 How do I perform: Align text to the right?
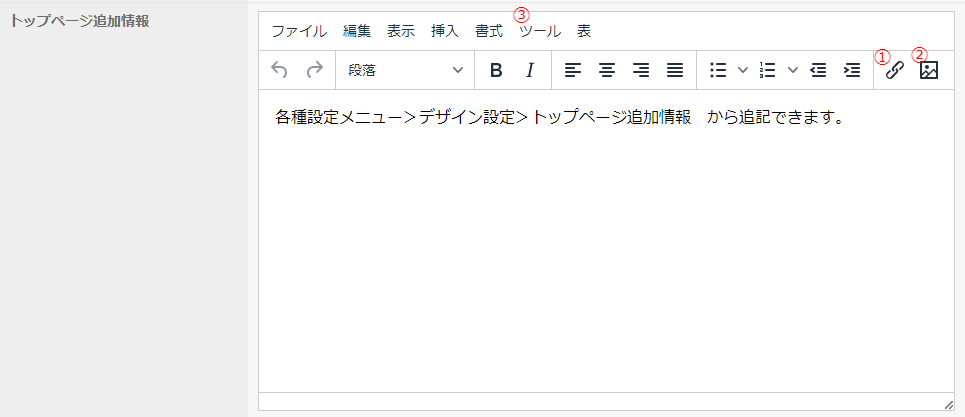[x=641, y=70]
